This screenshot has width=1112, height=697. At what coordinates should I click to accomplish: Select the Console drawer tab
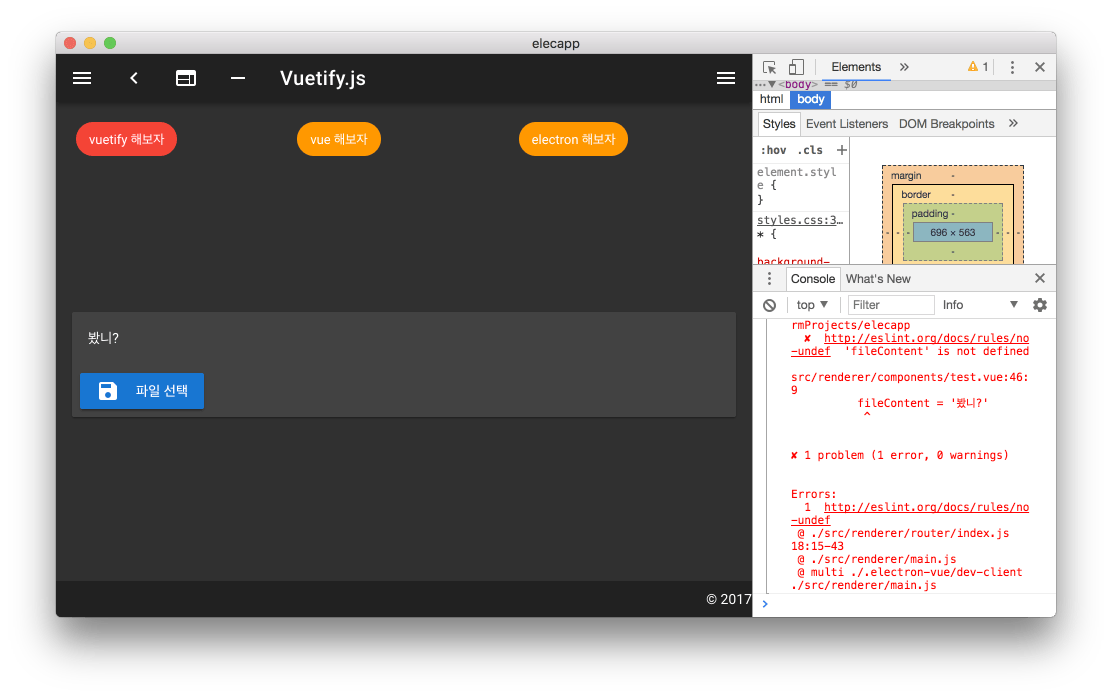(x=813, y=279)
